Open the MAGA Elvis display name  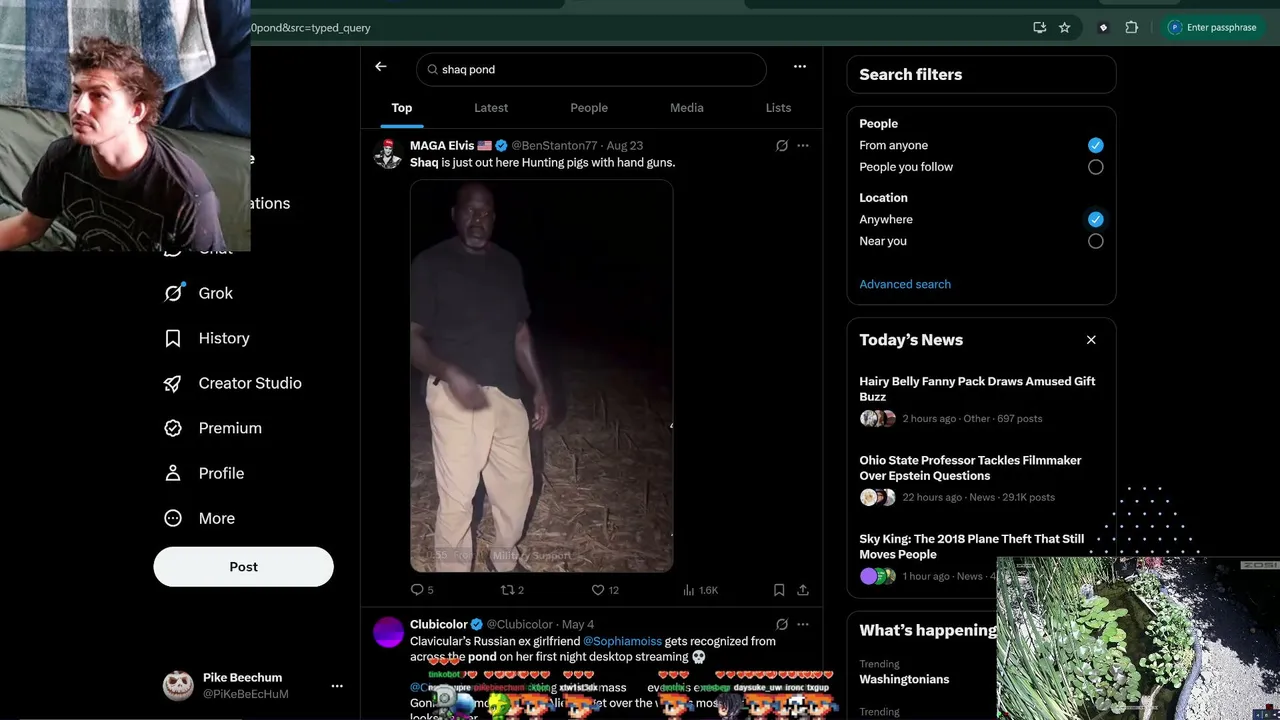tap(442, 146)
